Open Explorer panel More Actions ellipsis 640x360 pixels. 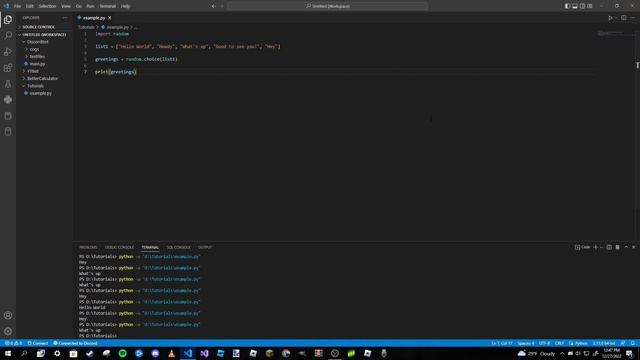pyautogui.click(x=65, y=18)
